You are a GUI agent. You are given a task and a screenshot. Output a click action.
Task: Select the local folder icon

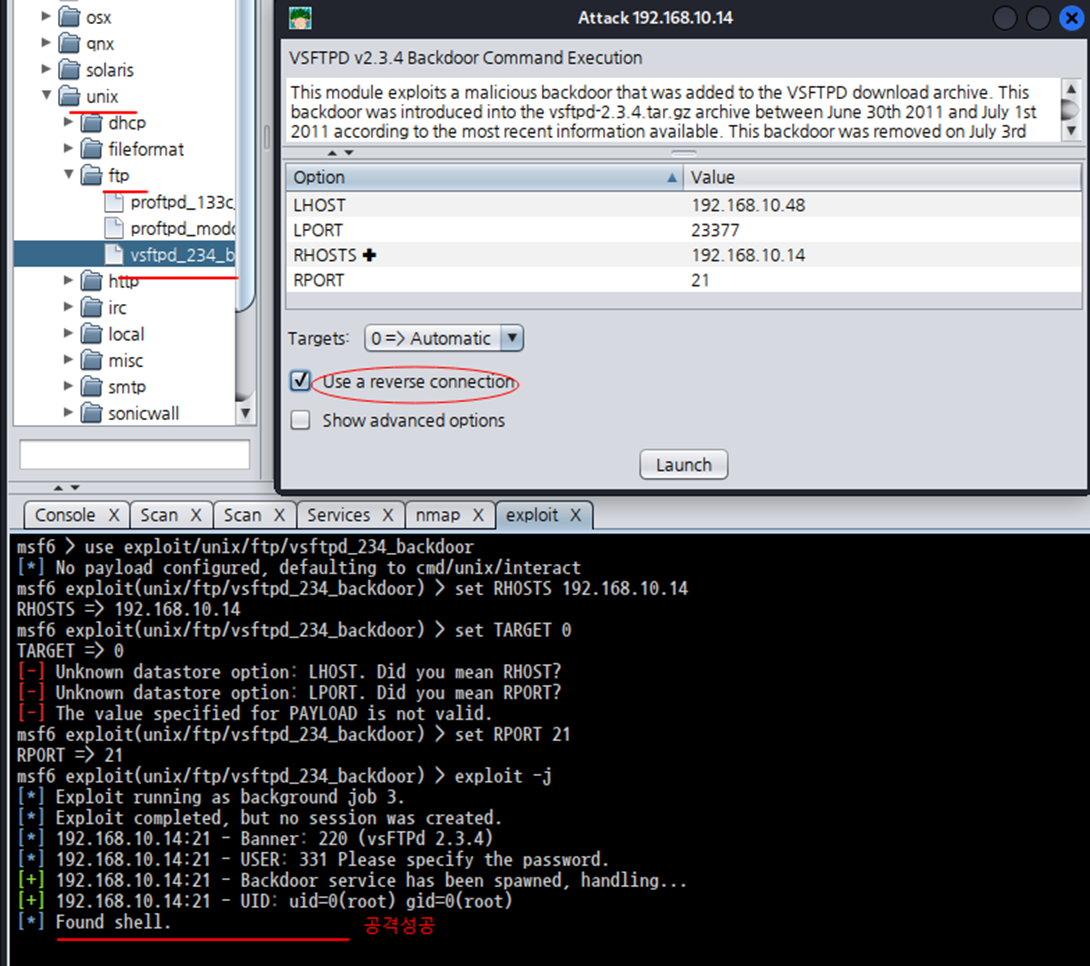click(91, 334)
